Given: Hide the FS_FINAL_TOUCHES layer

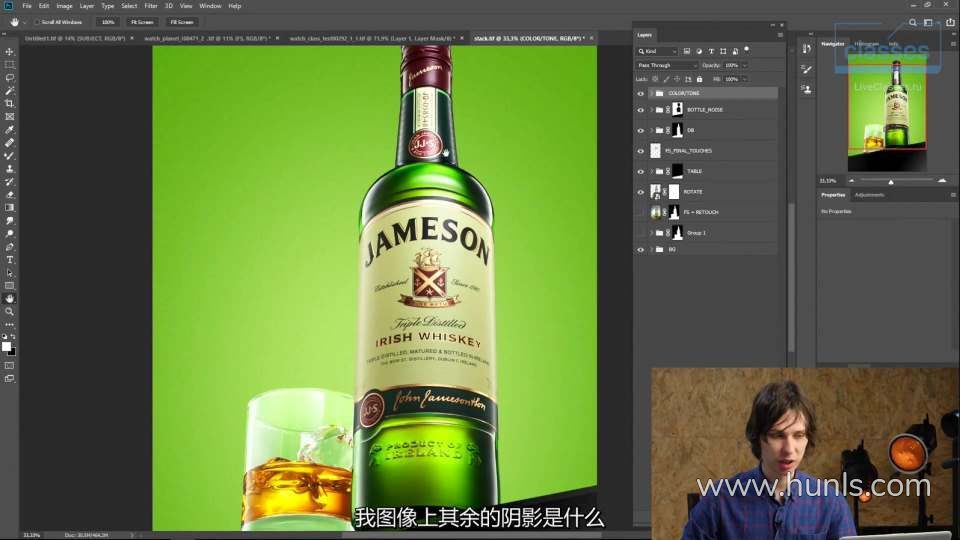Looking at the screenshot, I should [640, 151].
